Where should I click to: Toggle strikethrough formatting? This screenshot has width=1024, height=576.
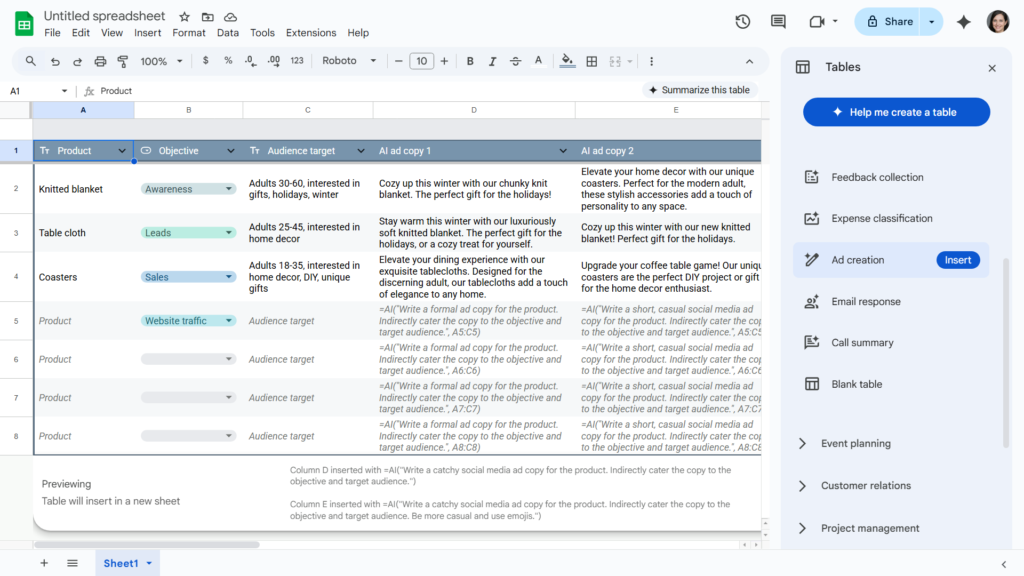point(515,61)
